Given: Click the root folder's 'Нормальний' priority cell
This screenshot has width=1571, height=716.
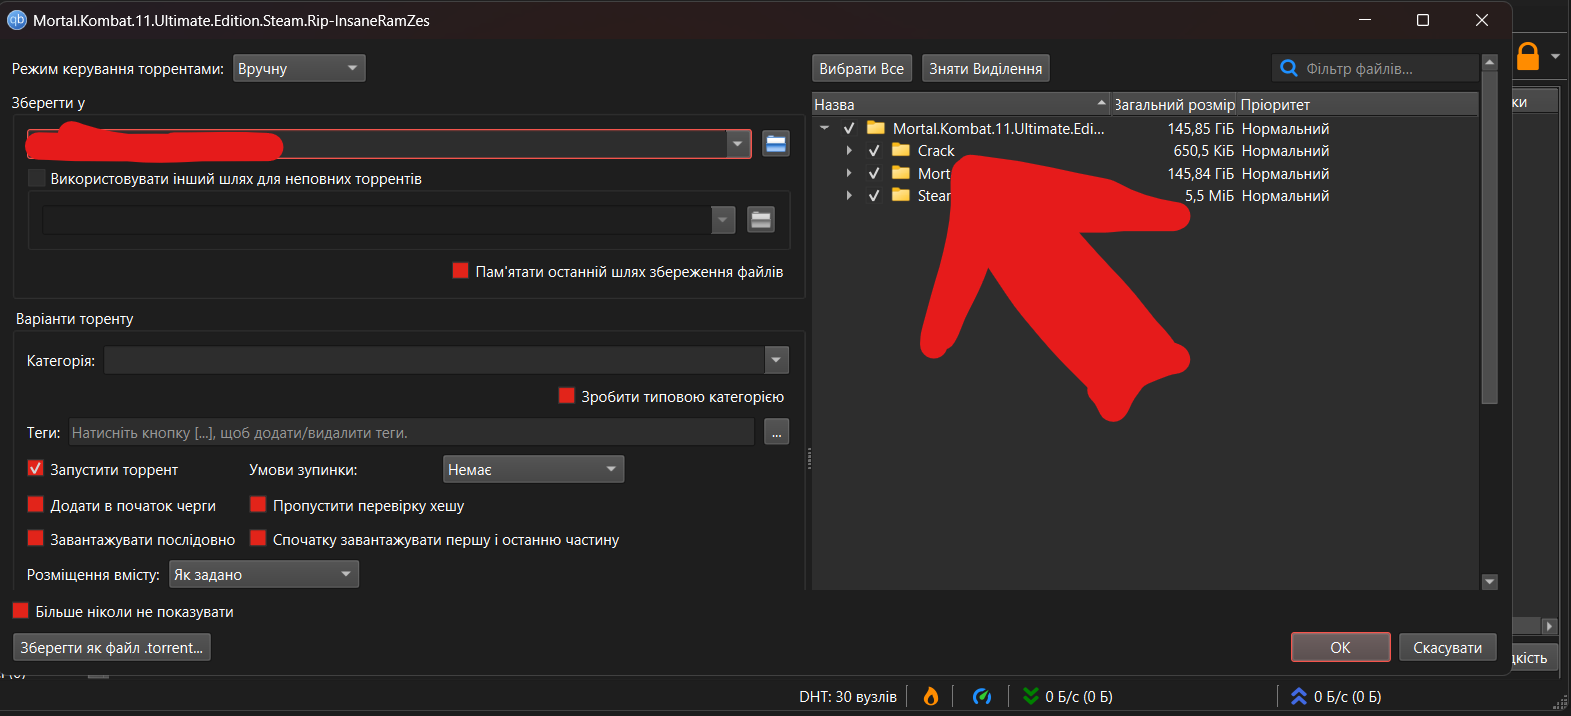Looking at the screenshot, I should click(x=1285, y=128).
